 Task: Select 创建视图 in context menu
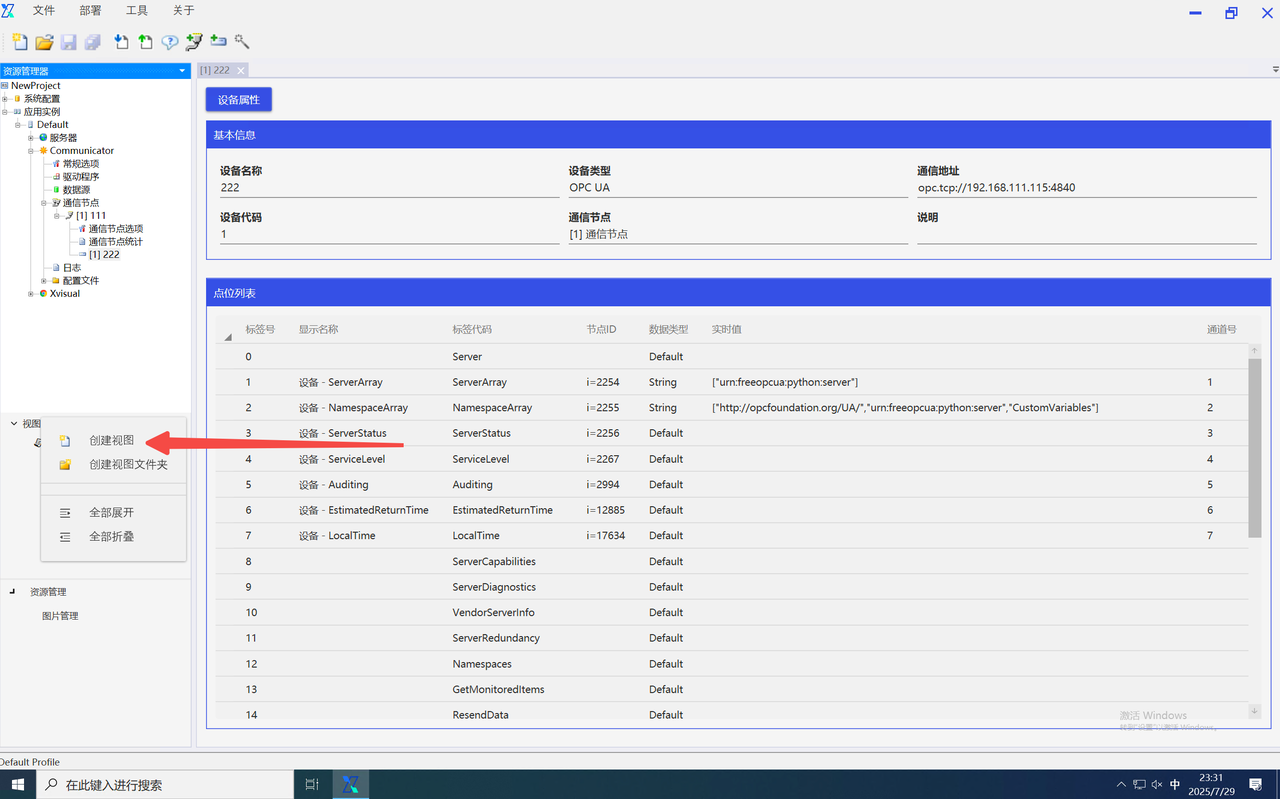coord(111,440)
